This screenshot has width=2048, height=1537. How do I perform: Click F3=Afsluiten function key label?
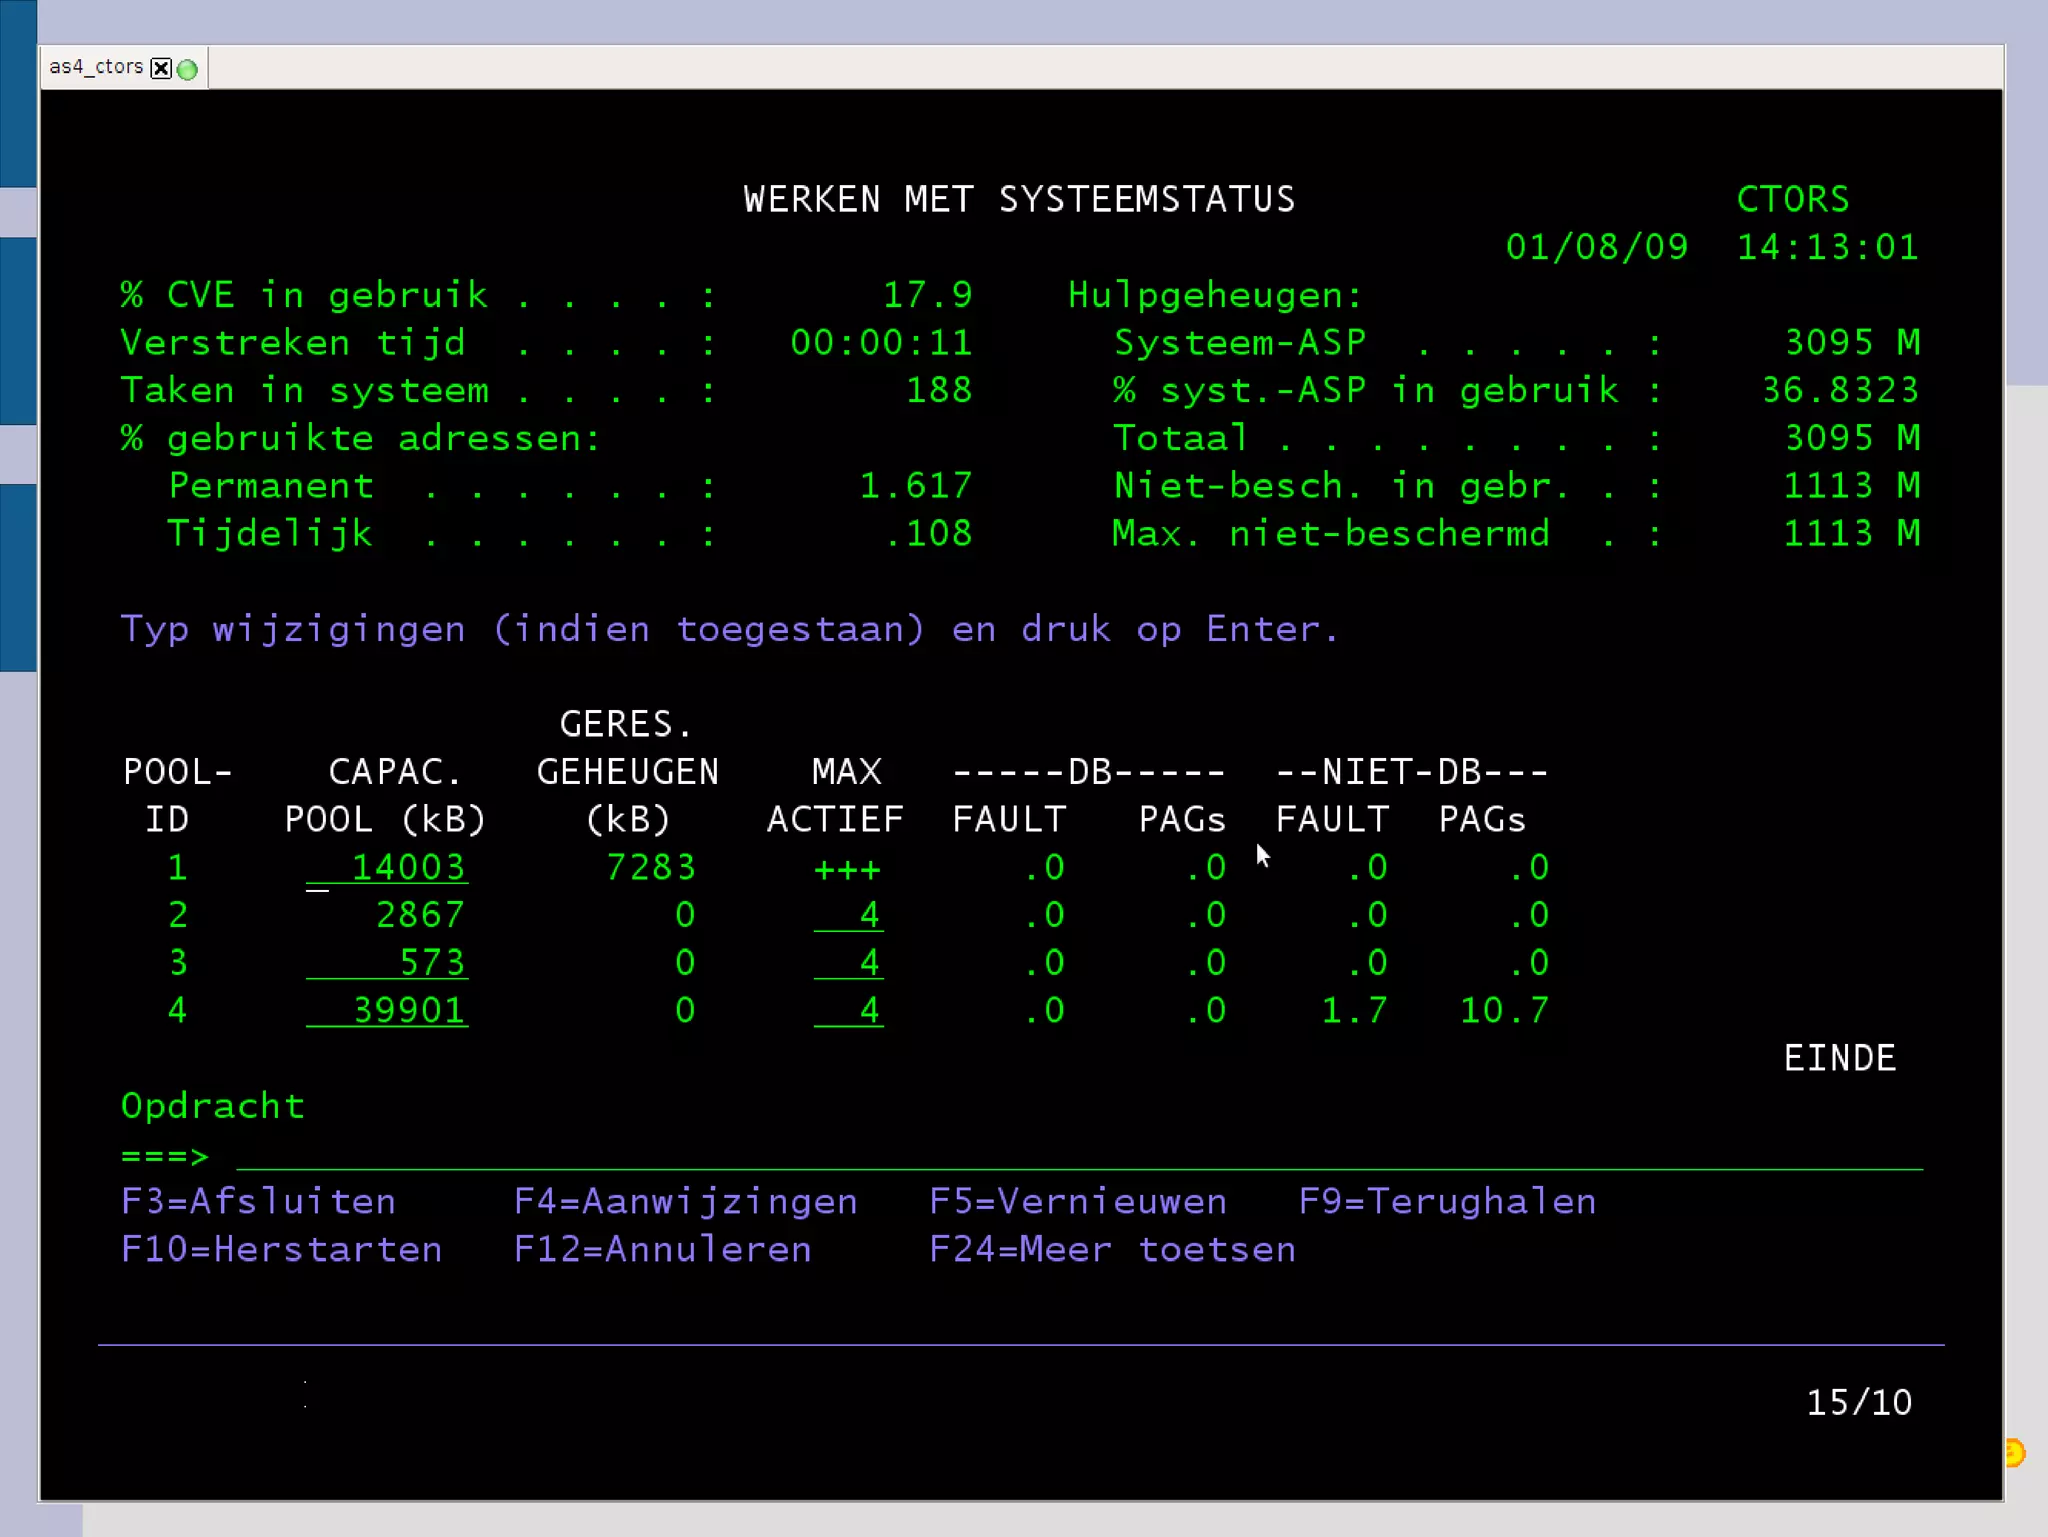[x=258, y=1202]
